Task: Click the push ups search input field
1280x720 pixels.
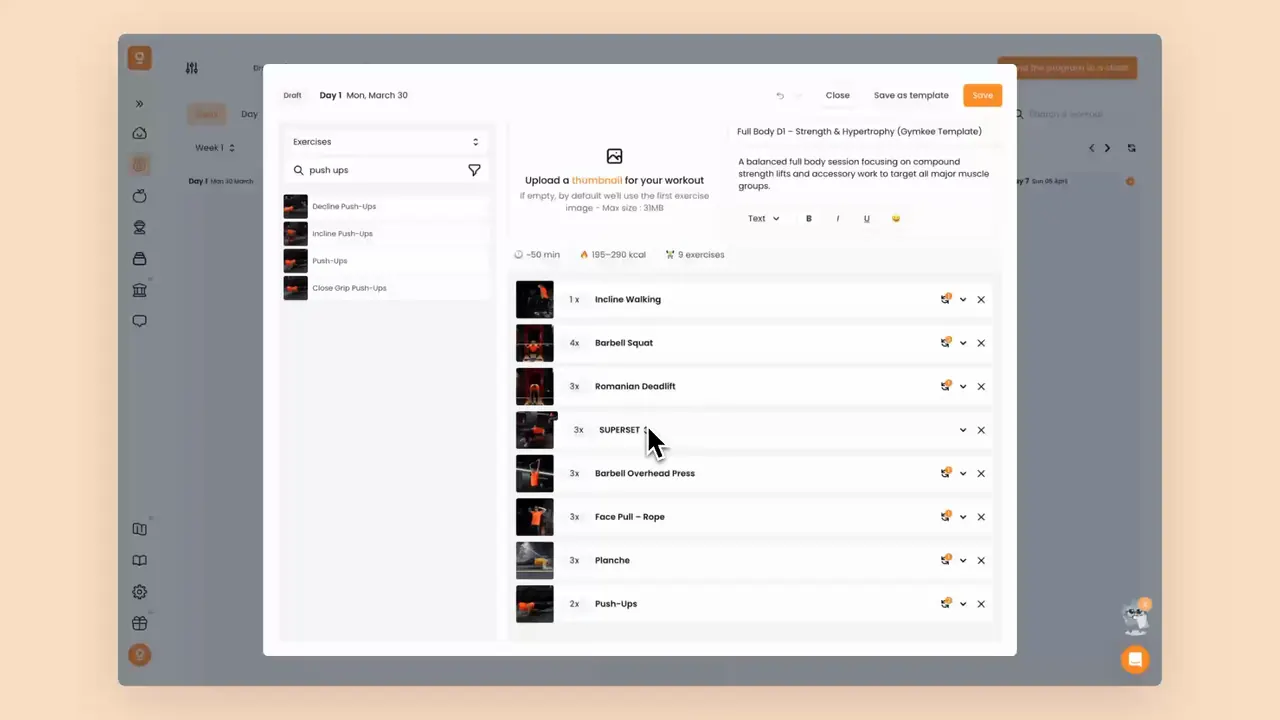Action: pyautogui.click(x=385, y=170)
